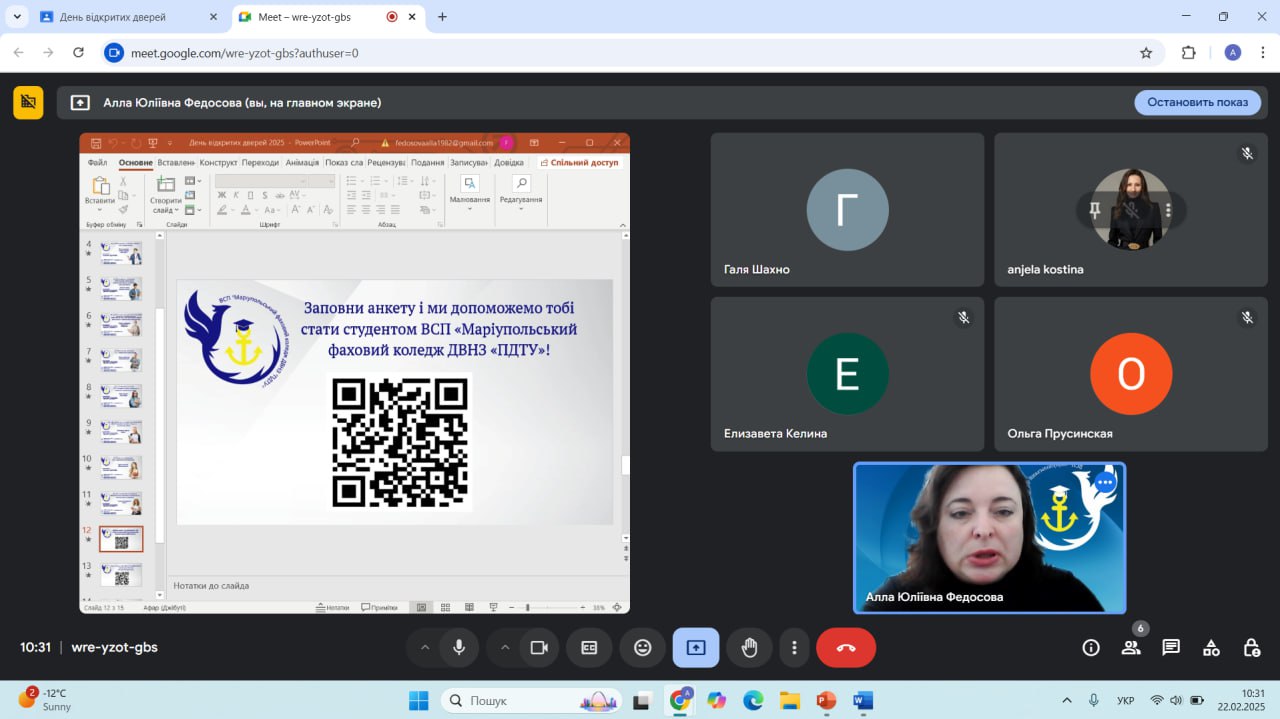1280x719 pixels.
Task: Toggle closed captions button
Action: tap(590, 648)
